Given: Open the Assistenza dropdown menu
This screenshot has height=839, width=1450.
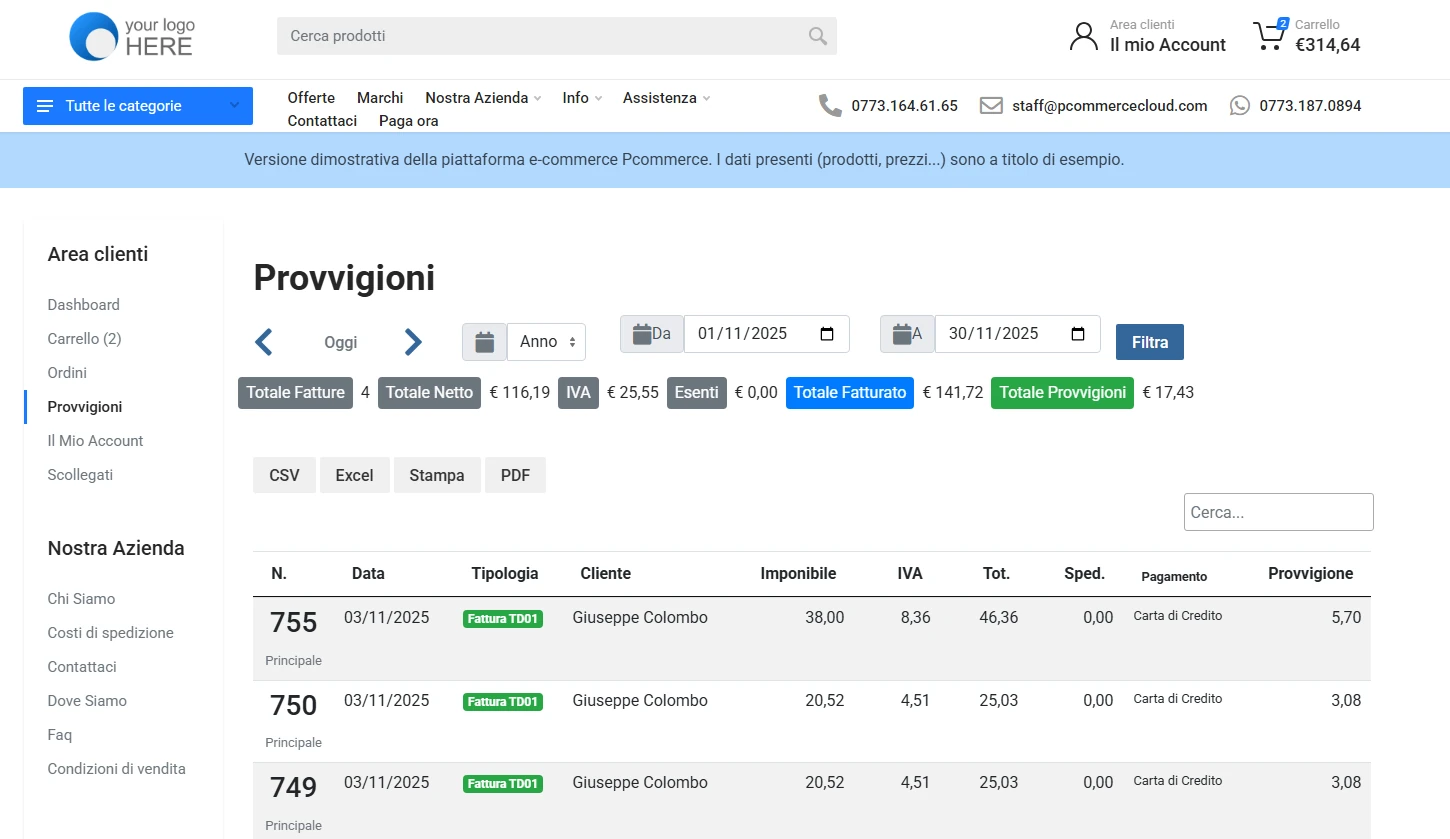Looking at the screenshot, I should [x=666, y=98].
